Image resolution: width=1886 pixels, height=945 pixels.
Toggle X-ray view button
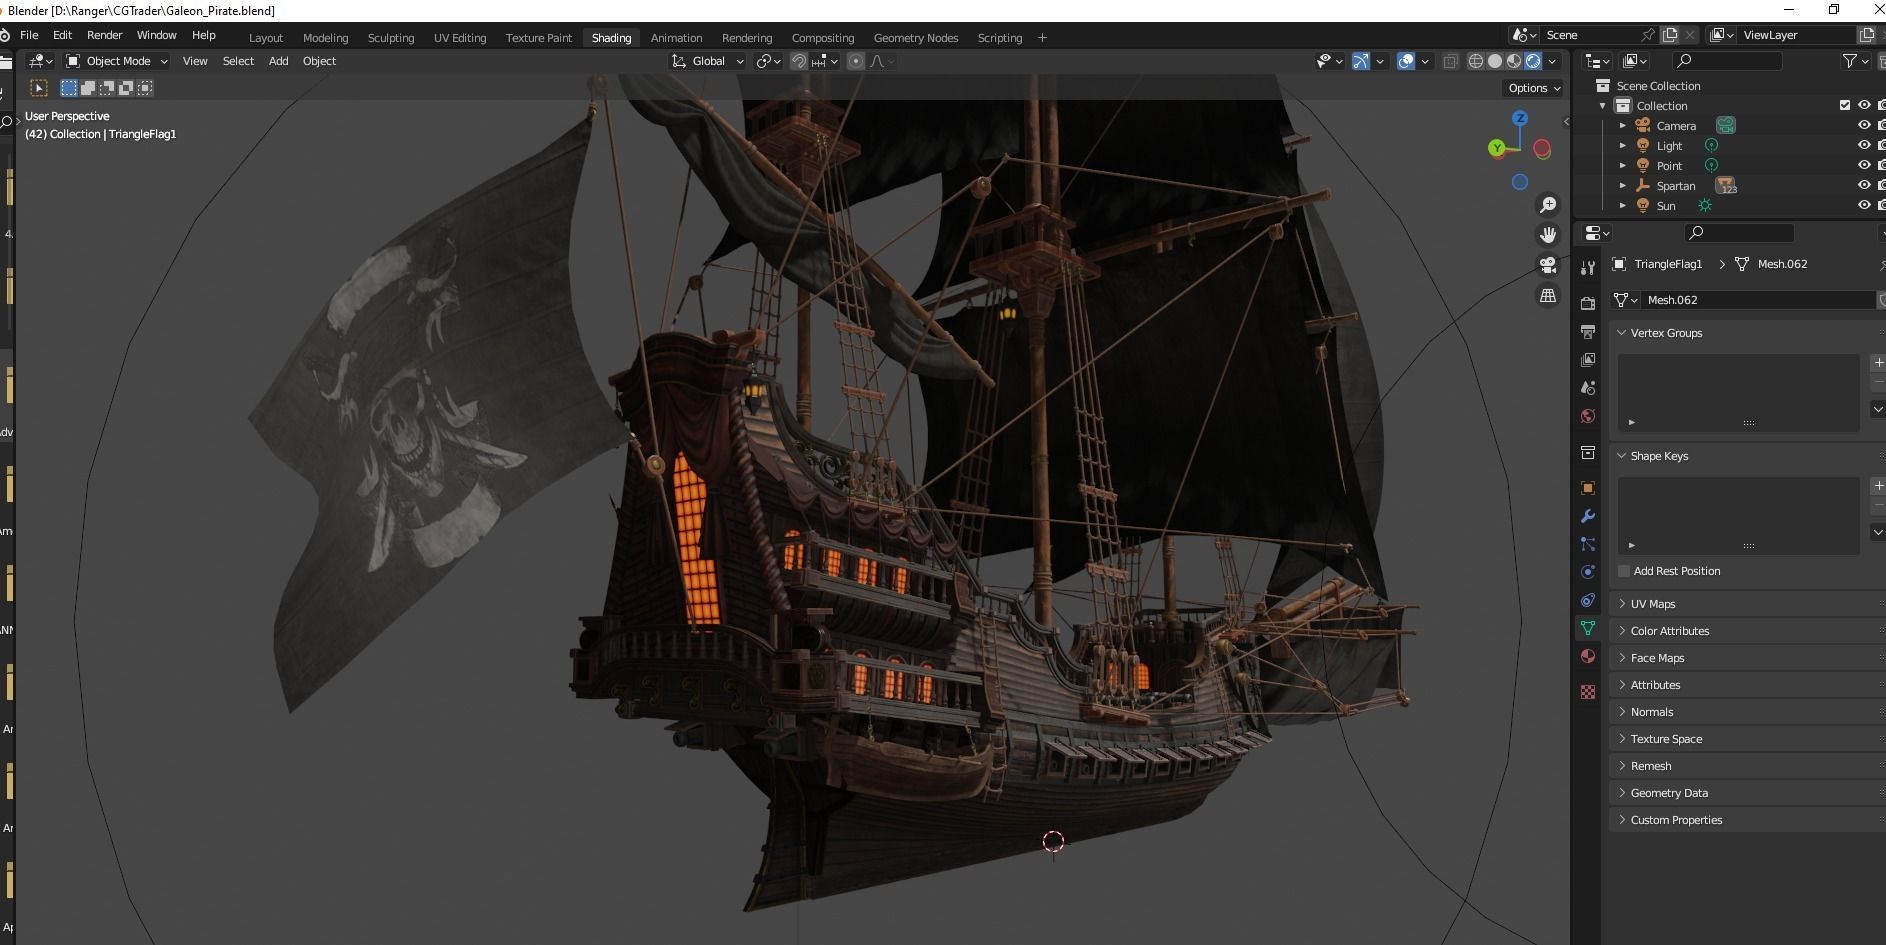[x=1450, y=61]
